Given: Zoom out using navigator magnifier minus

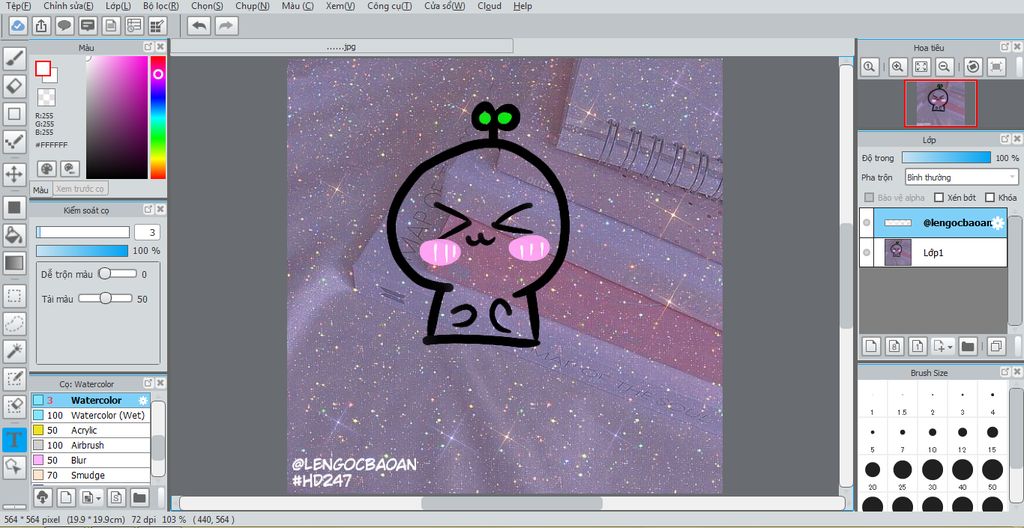Looking at the screenshot, I should (943, 66).
